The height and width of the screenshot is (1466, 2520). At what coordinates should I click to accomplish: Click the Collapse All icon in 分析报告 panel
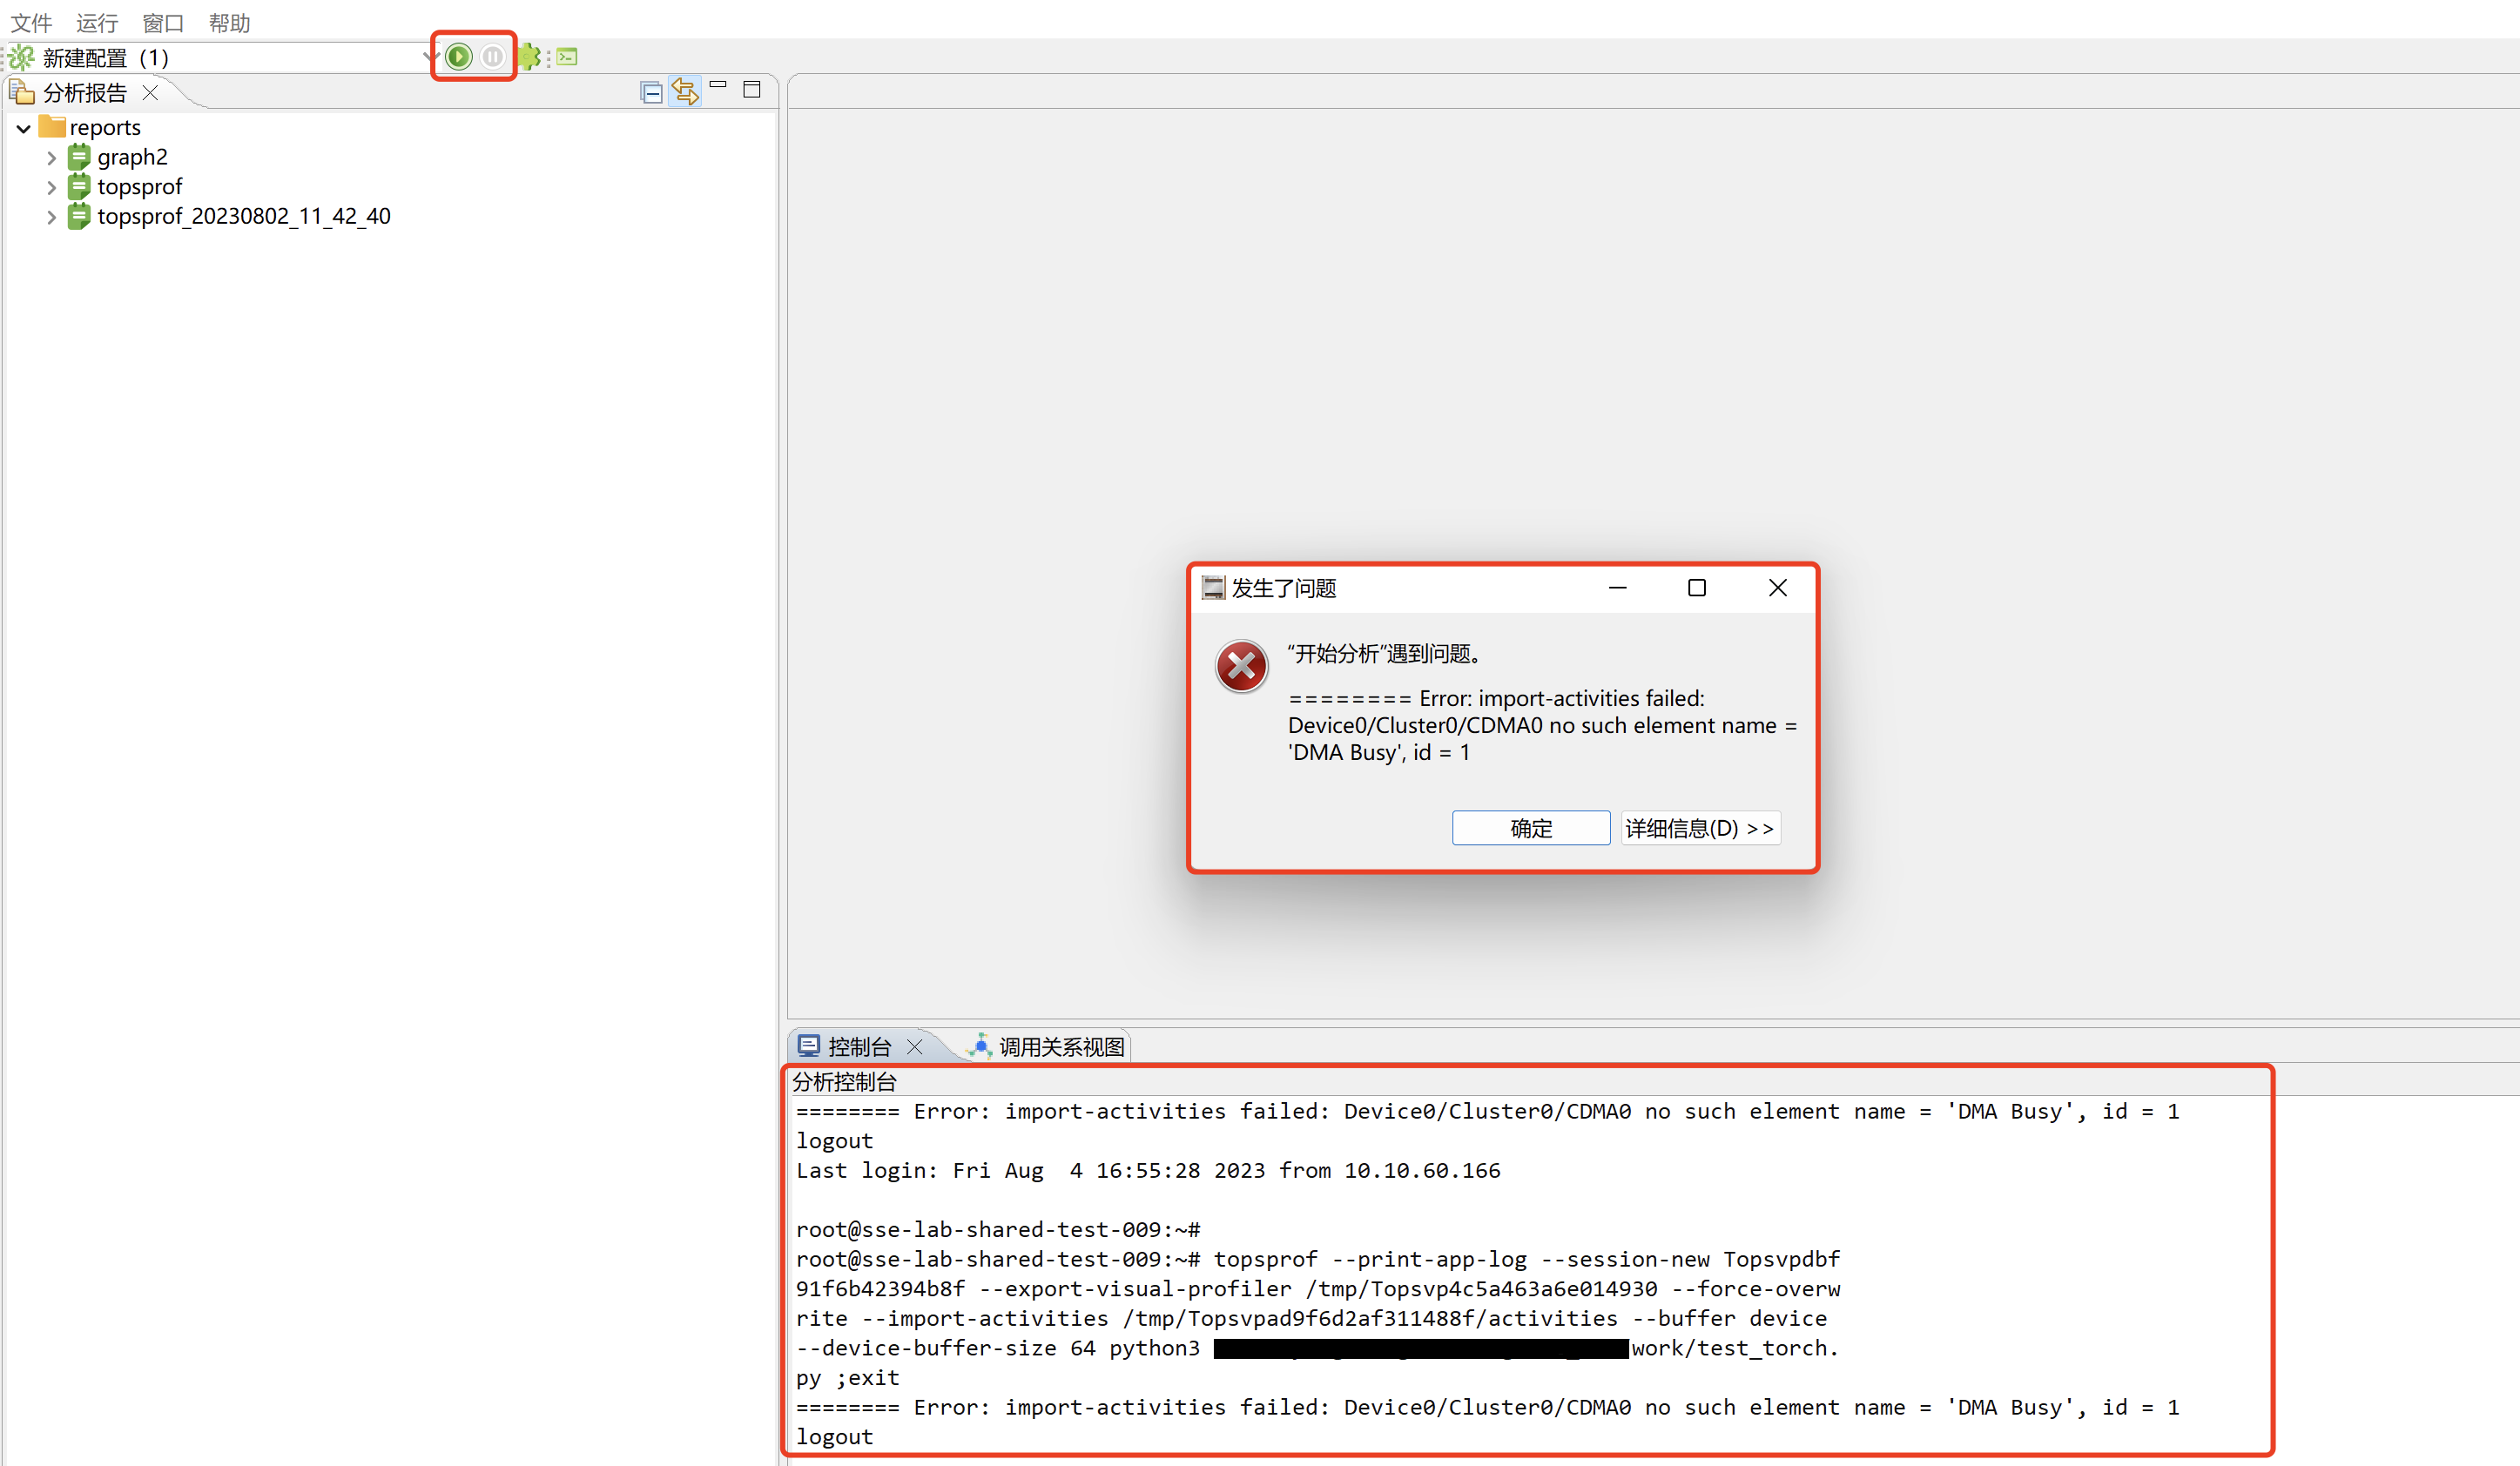point(651,93)
